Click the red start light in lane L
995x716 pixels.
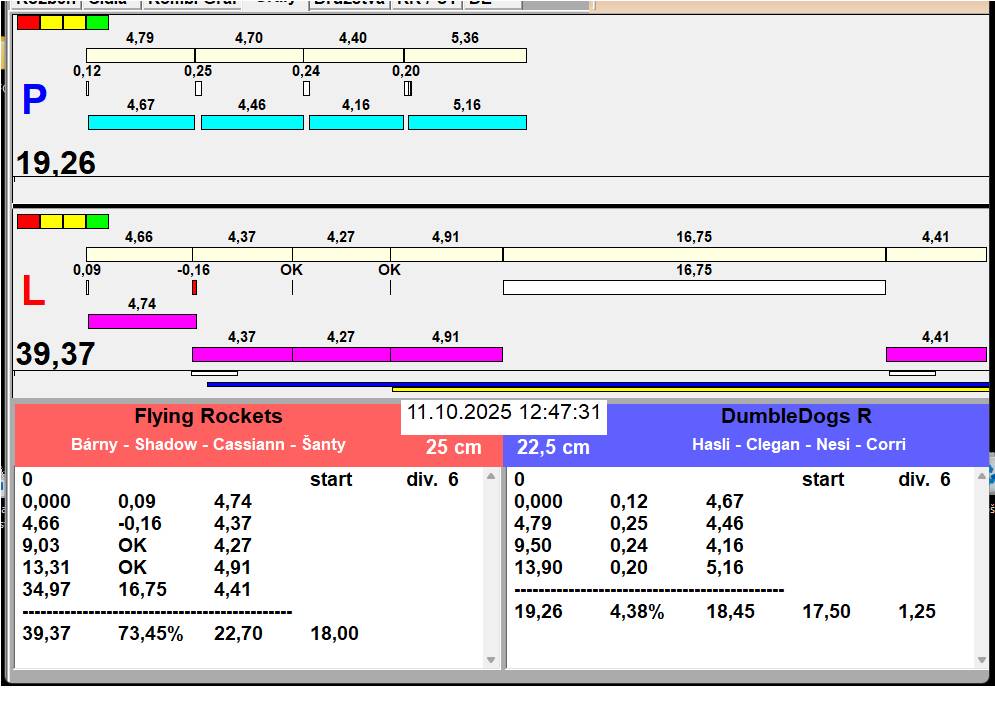click(x=28, y=222)
